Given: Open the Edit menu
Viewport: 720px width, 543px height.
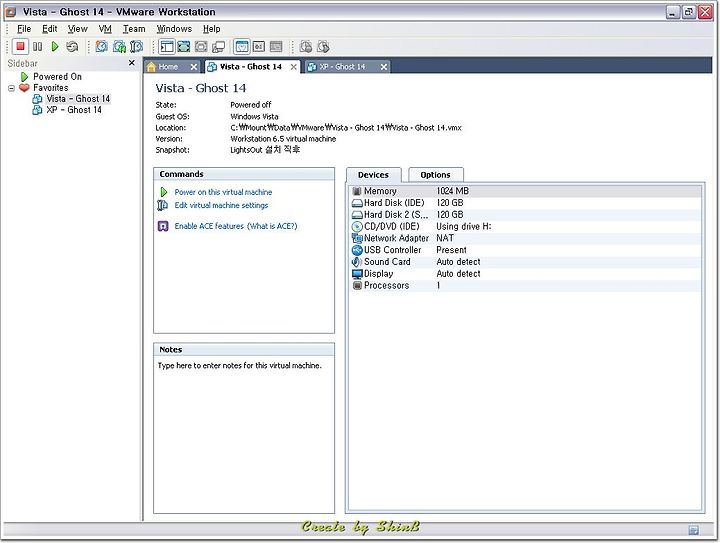Looking at the screenshot, I should pos(50,29).
